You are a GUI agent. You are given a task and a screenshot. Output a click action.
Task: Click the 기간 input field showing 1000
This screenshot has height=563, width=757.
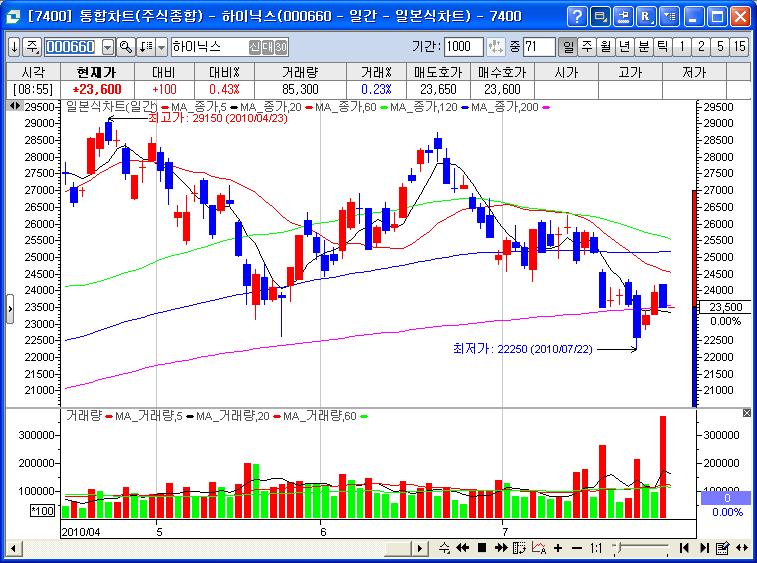pyautogui.click(x=463, y=47)
